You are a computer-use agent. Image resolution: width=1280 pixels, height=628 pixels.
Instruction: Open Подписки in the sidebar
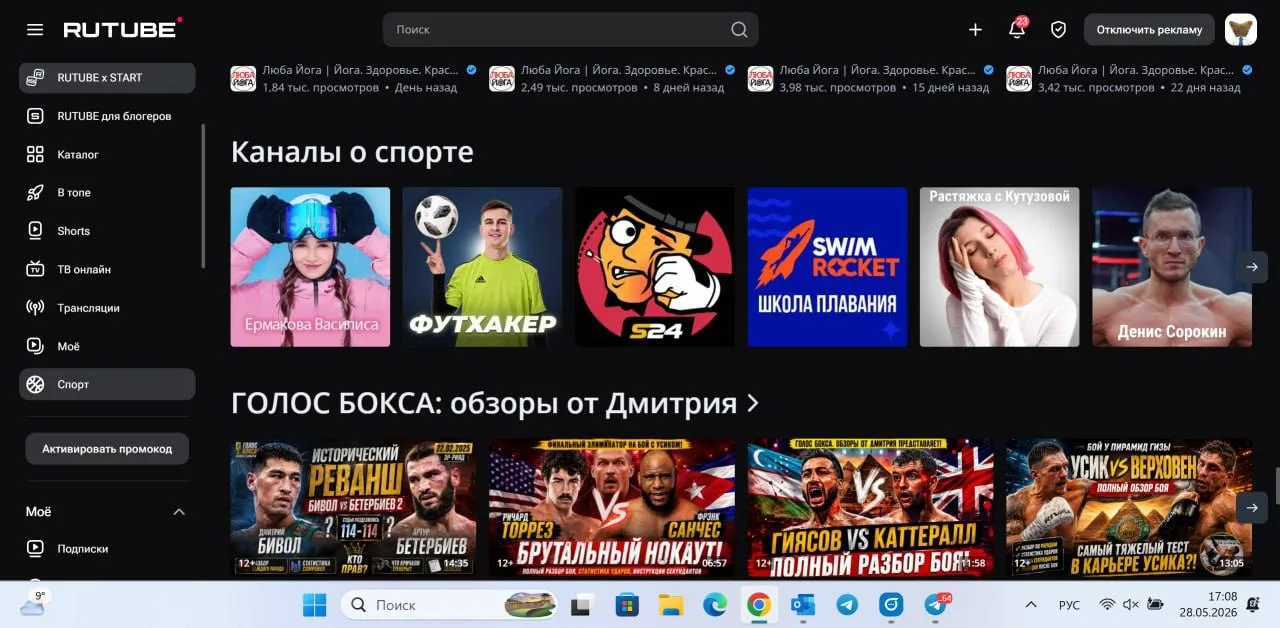(x=107, y=548)
